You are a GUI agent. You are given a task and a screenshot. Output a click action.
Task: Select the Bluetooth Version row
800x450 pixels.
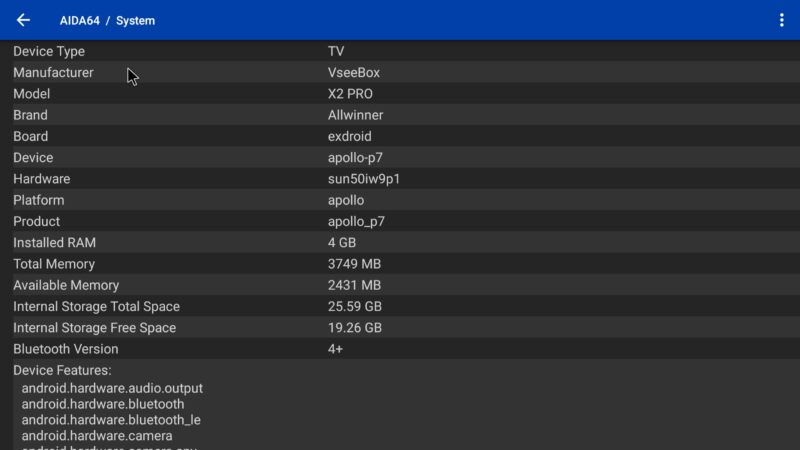pos(400,349)
